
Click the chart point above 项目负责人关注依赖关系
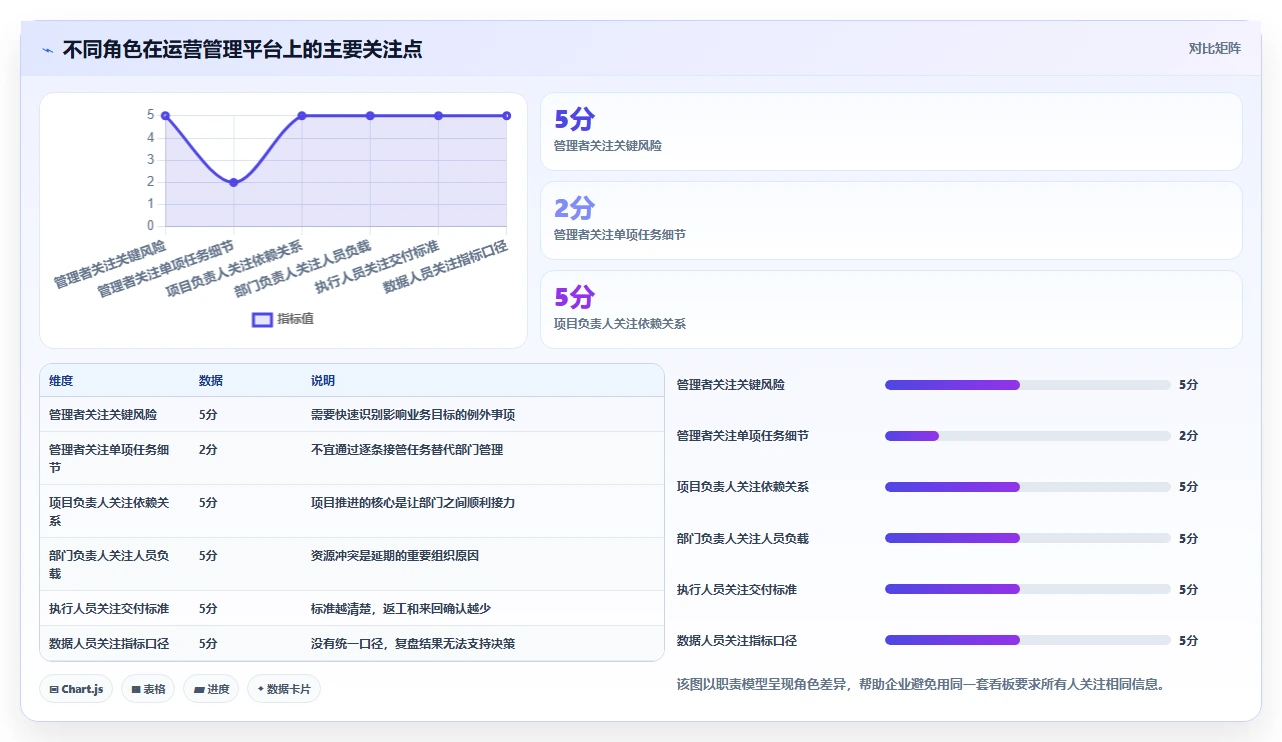302,116
